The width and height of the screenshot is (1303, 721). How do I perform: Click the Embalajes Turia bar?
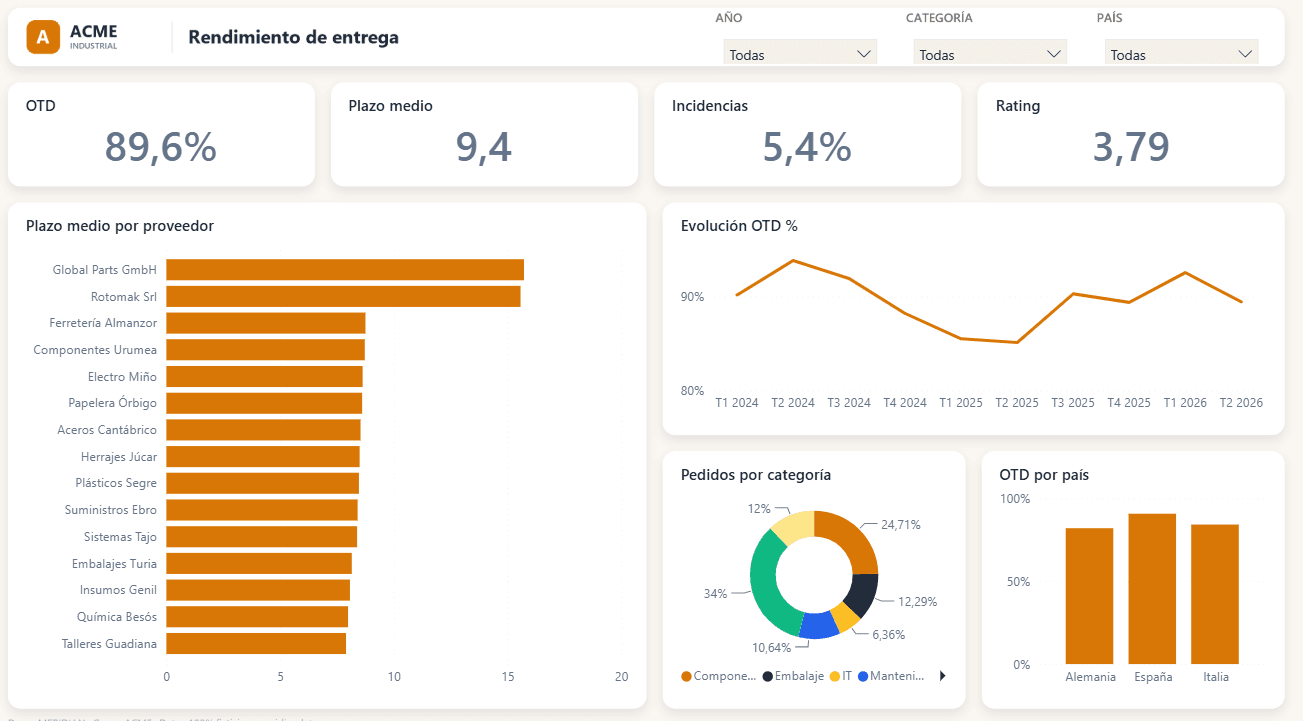[x=259, y=563]
